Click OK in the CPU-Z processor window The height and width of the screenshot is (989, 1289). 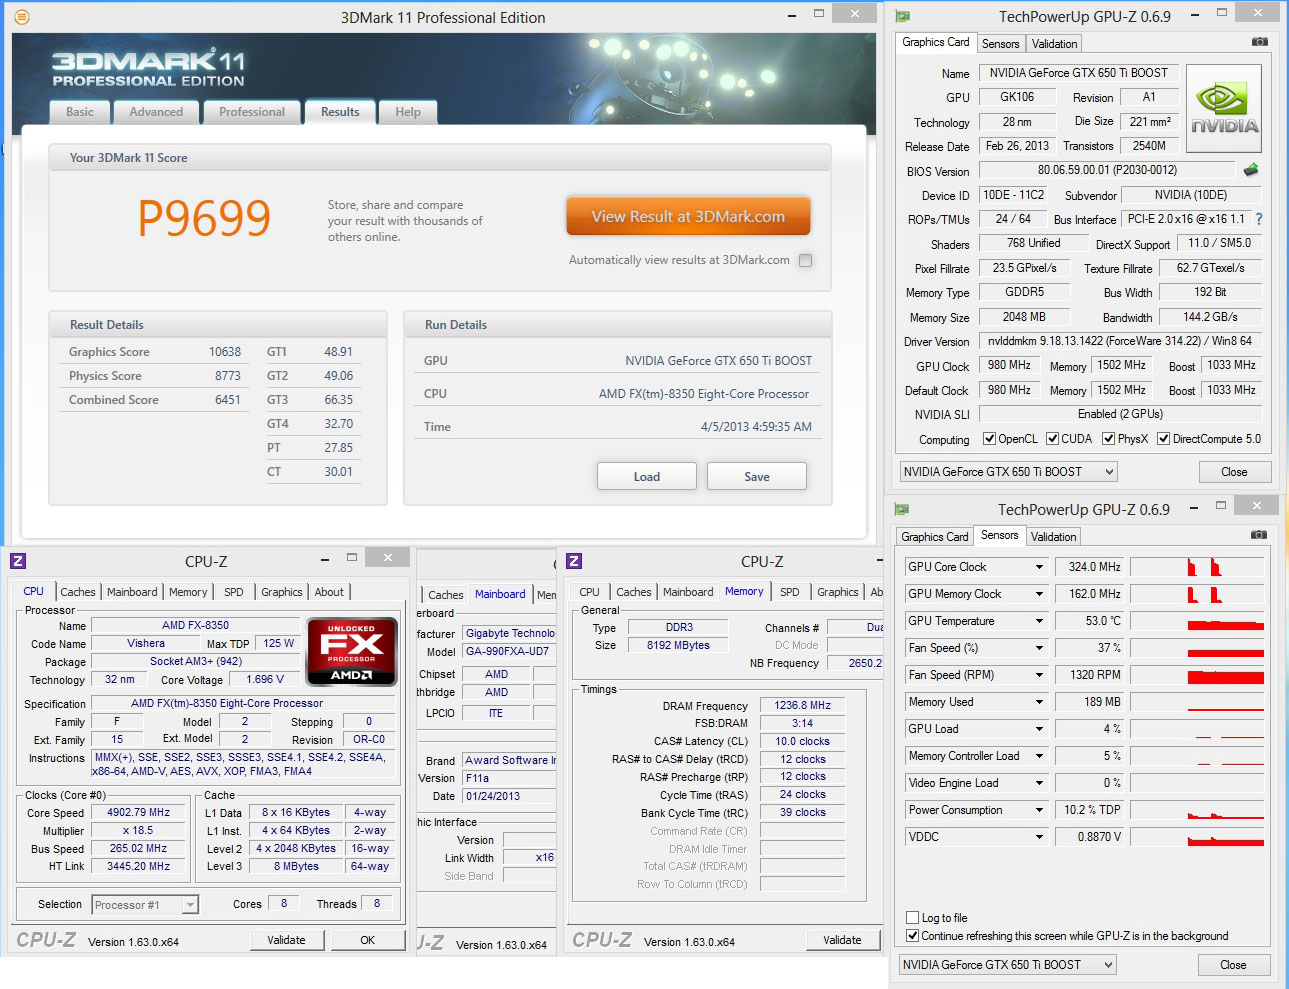pyautogui.click(x=368, y=940)
